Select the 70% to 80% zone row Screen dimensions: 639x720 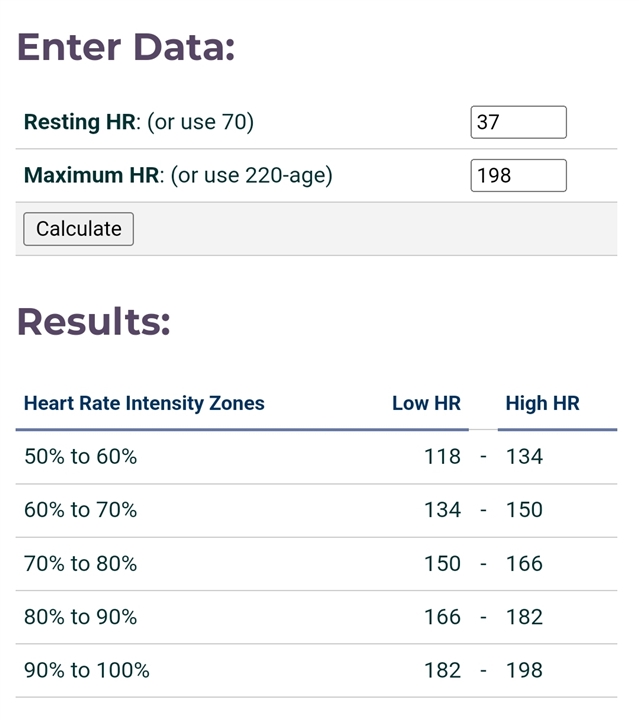pyautogui.click(x=316, y=564)
